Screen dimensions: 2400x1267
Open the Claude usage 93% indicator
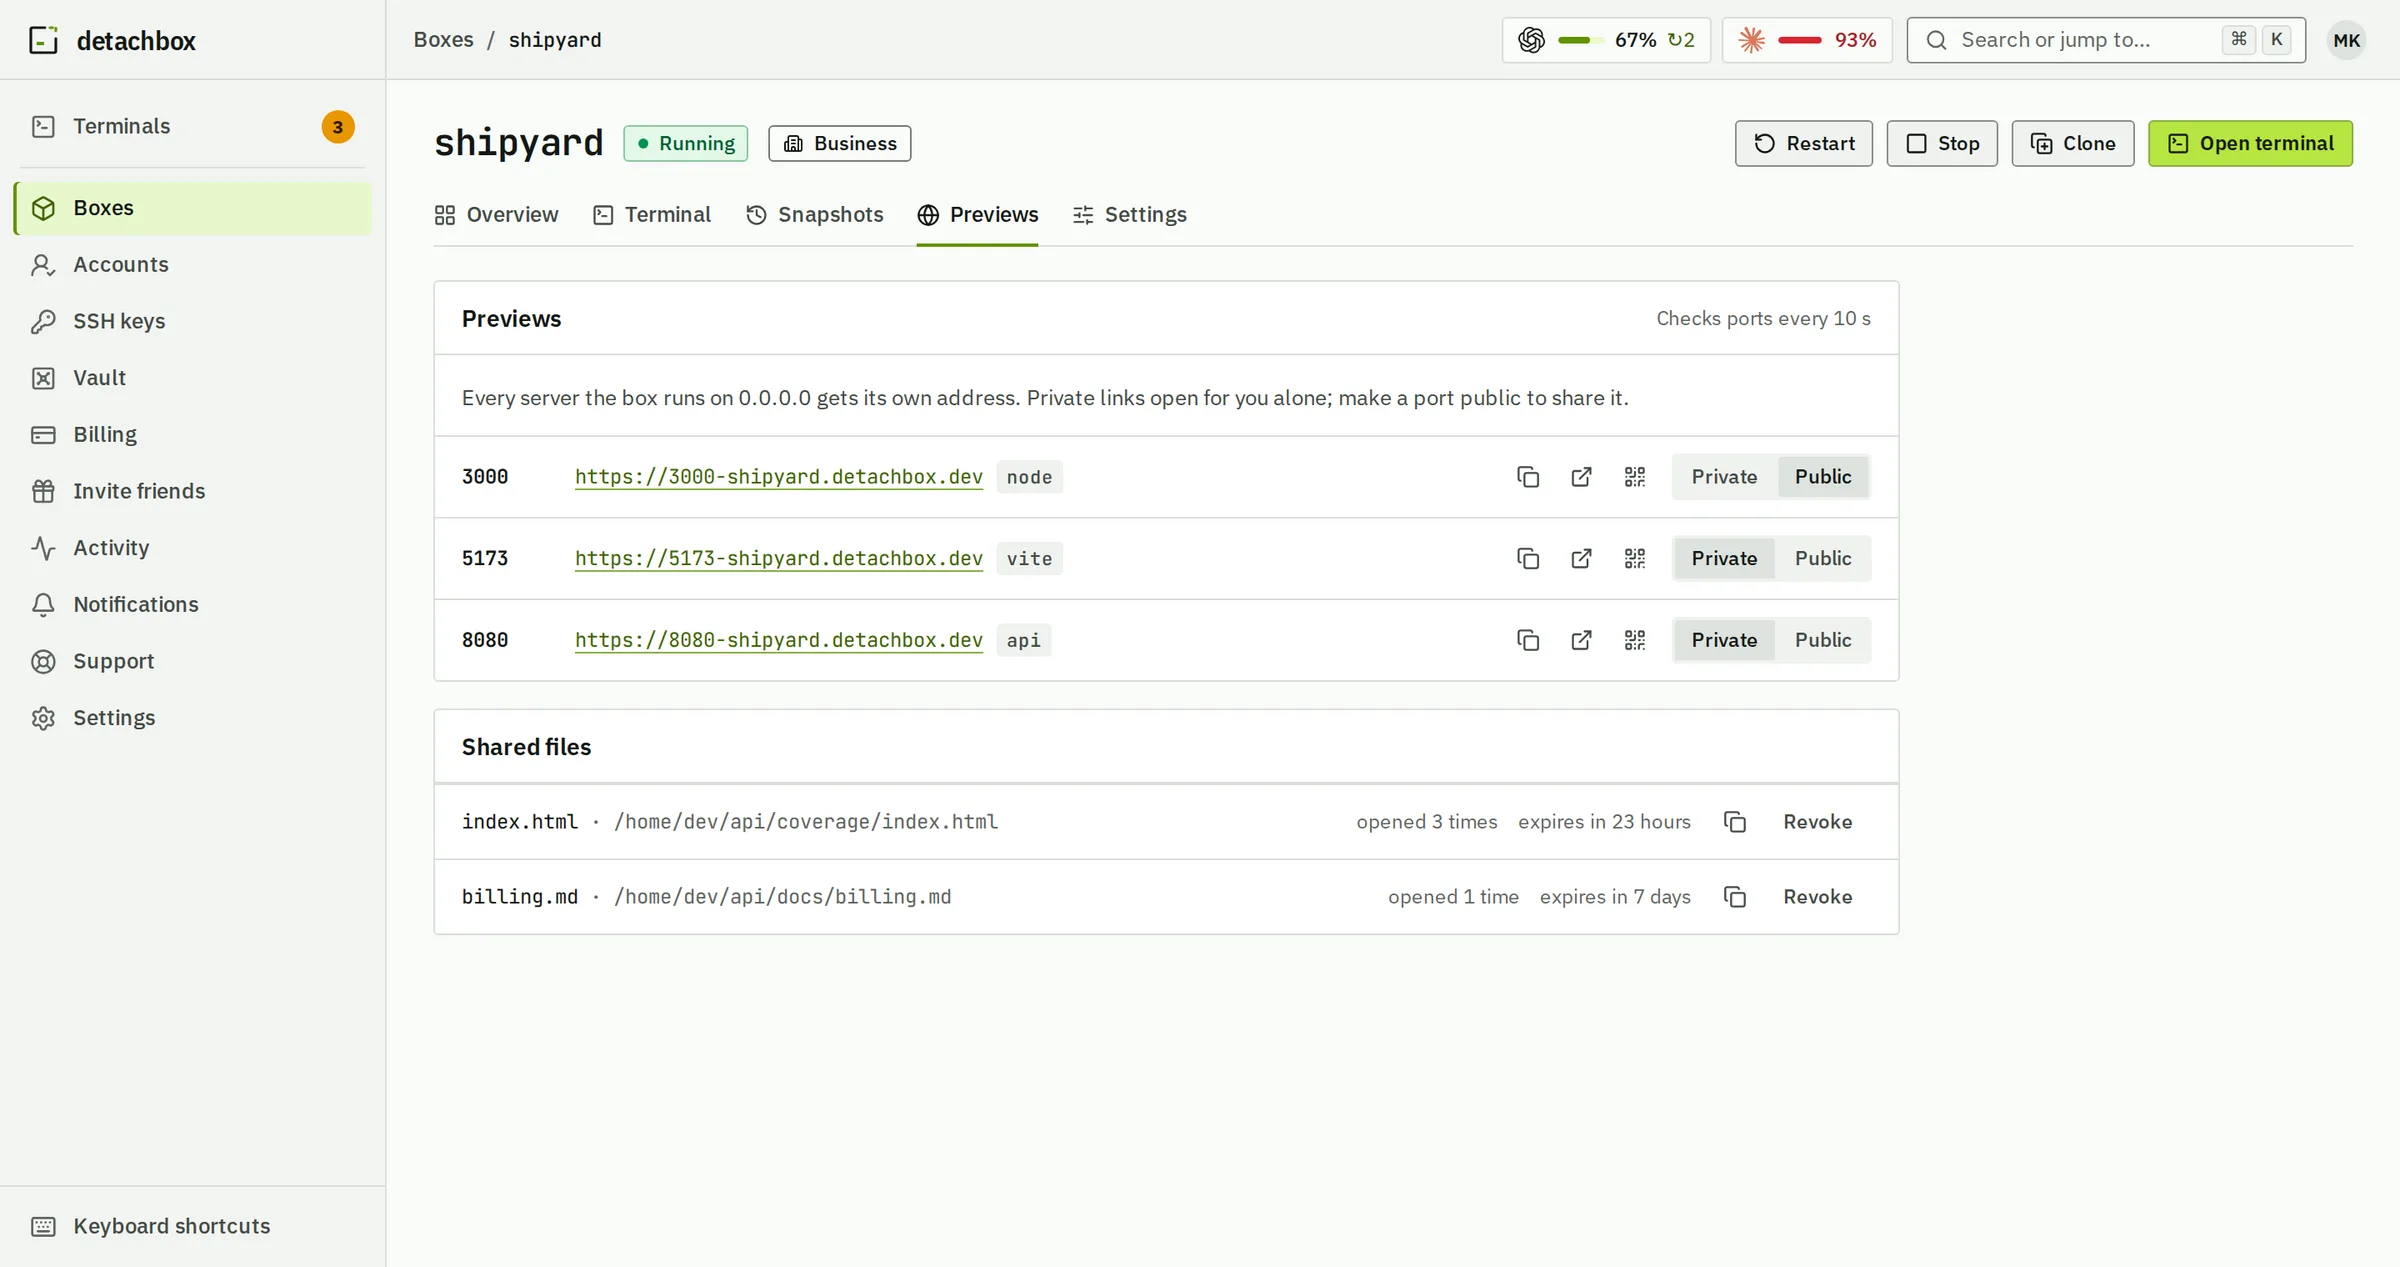click(1807, 40)
